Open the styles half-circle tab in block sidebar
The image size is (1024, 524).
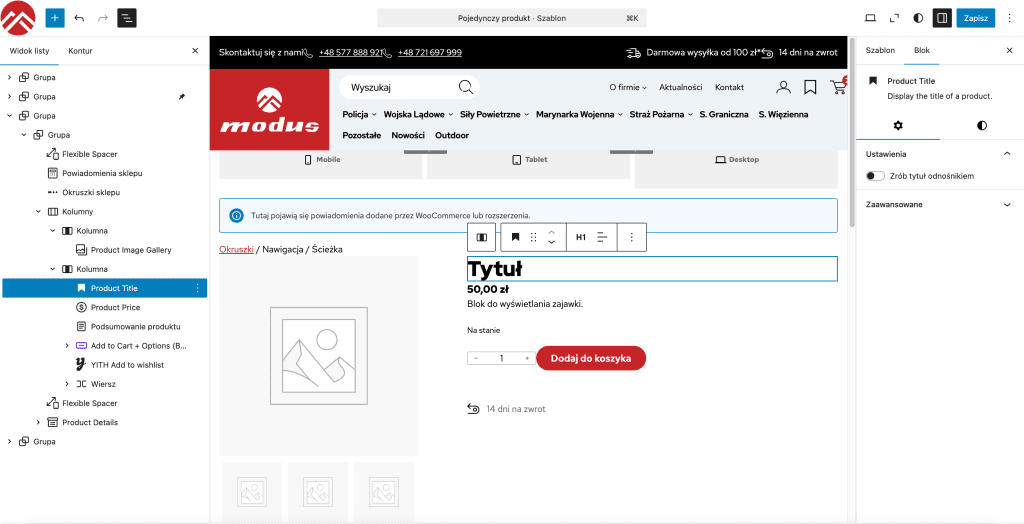point(982,125)
